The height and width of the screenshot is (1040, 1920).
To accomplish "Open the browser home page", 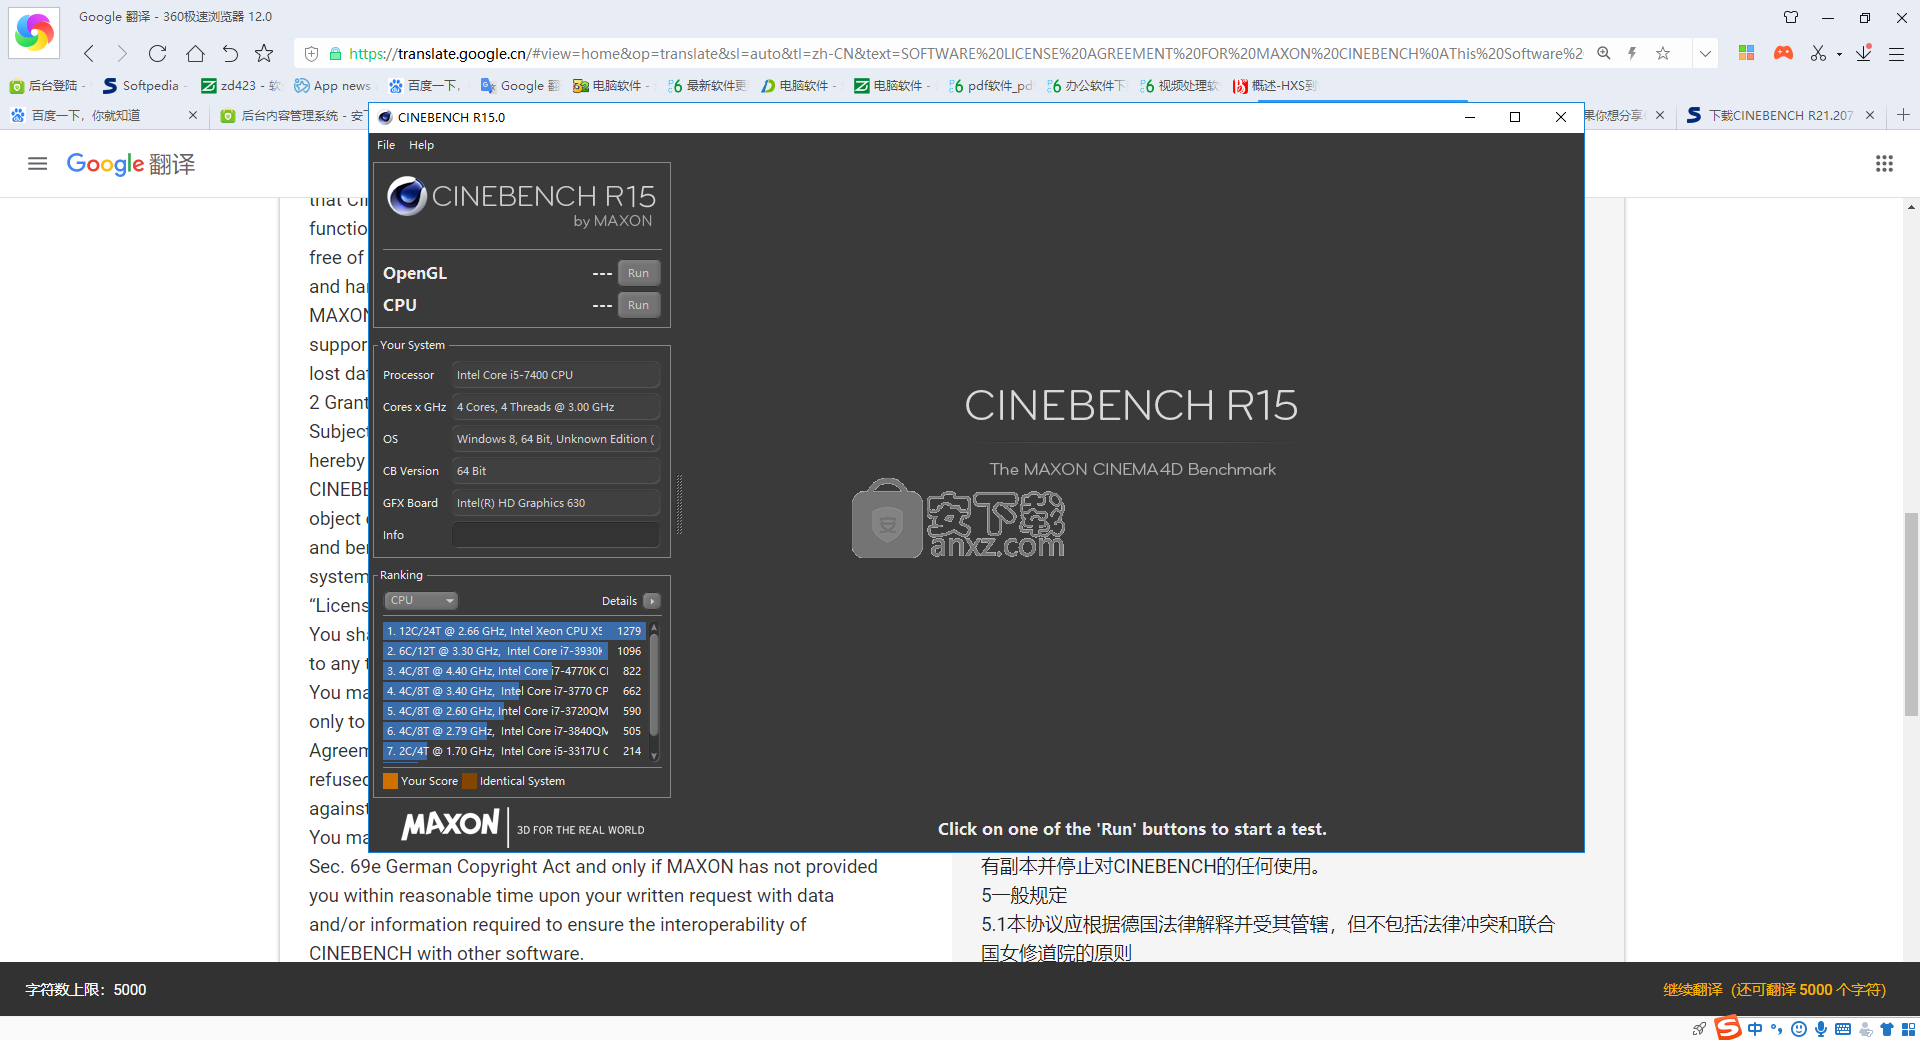I will [x=195, y=53].
